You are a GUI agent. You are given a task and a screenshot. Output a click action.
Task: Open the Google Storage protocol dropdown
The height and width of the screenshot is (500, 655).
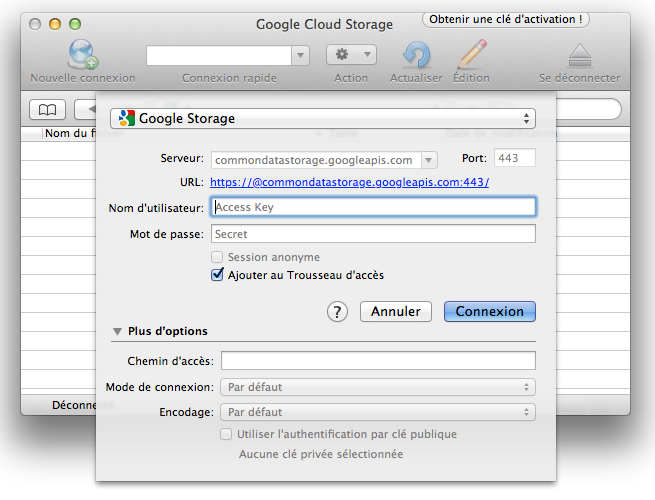(323, 119)
